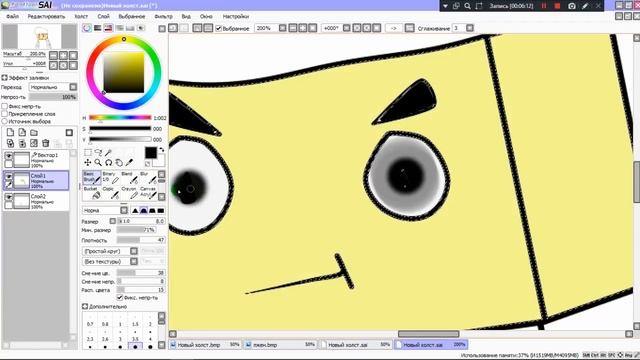Delete the selected layer with trash icon
The height and width of the screenshot is (360, 640).
(46, 143)
